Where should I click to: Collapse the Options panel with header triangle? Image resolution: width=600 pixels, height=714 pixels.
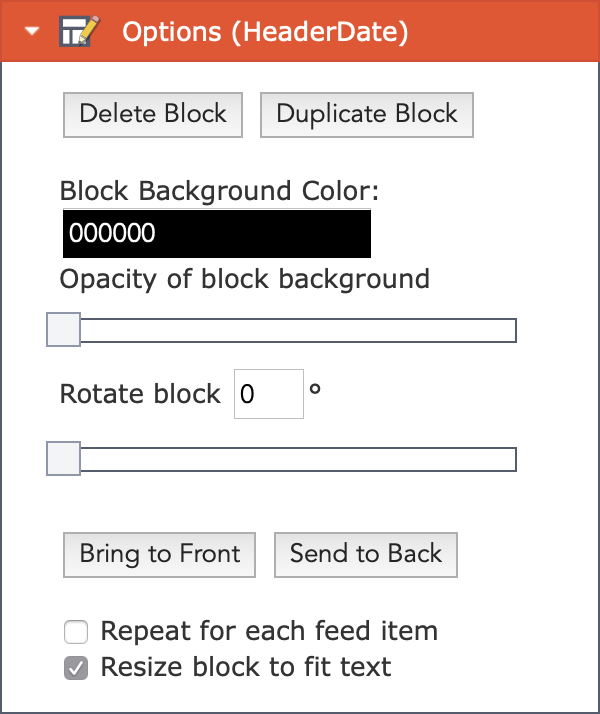coord(32,31)
